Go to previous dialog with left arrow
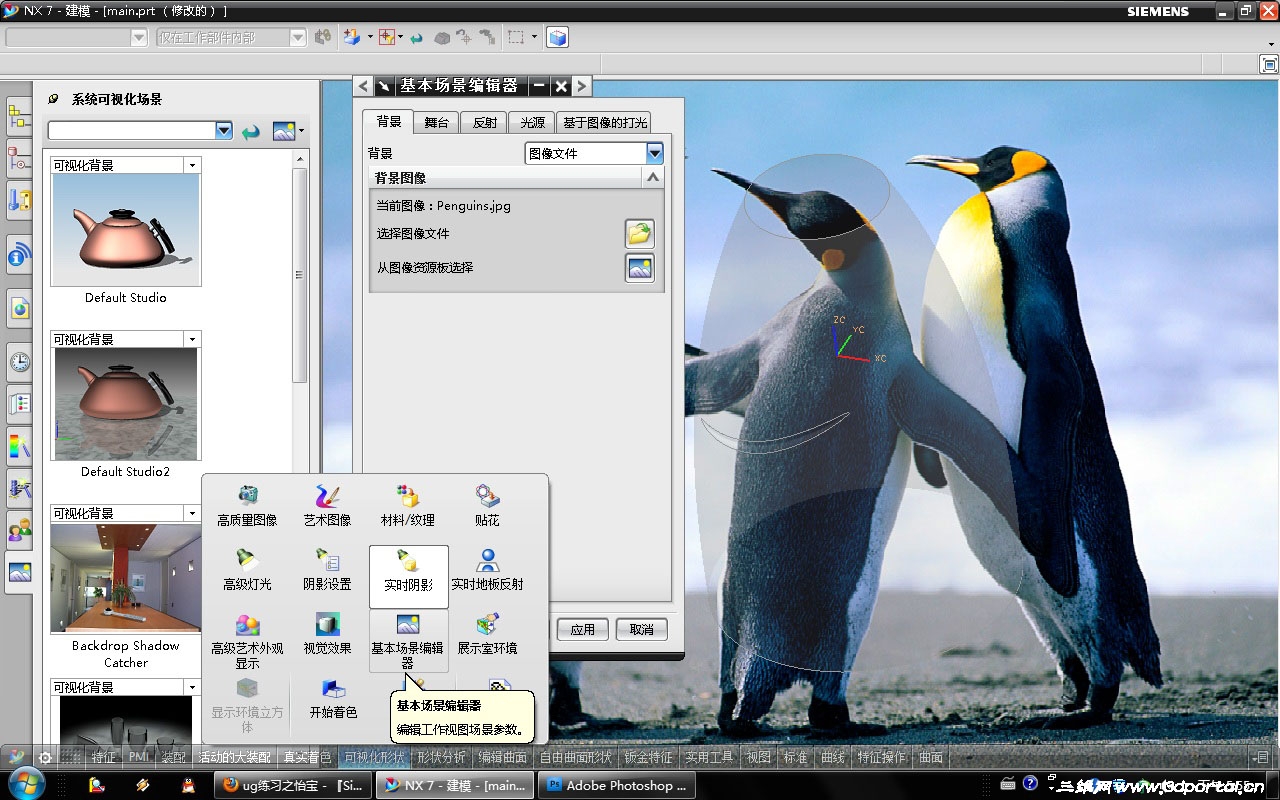 tap(363, 86)
